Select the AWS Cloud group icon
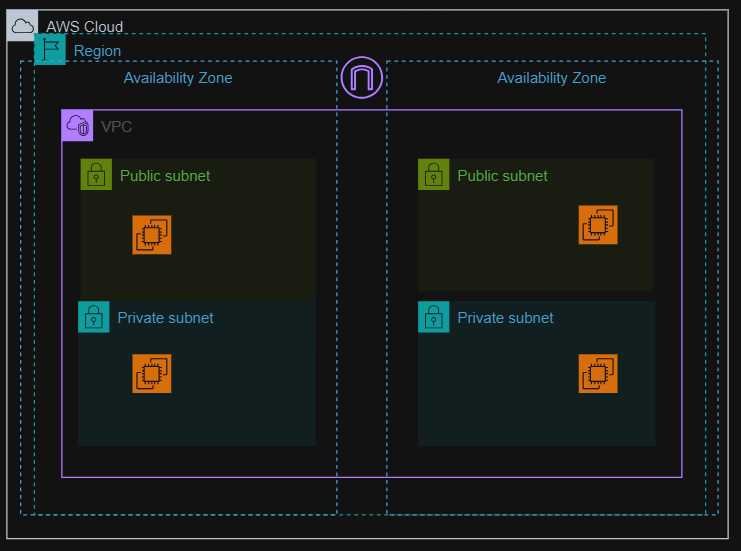 coord(22,26)
